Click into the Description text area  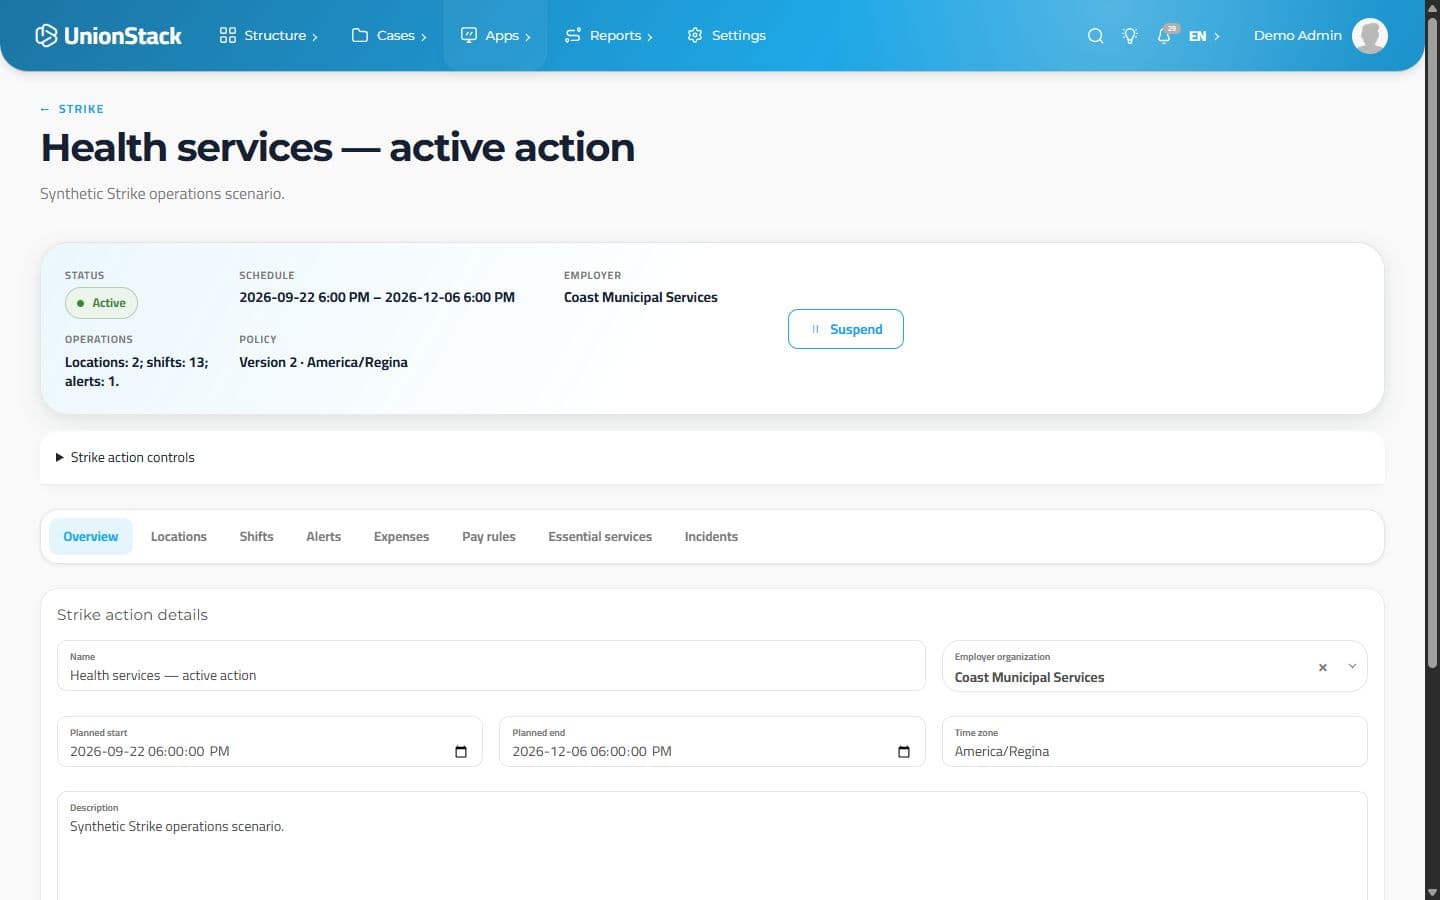click(x=712, y=846)
